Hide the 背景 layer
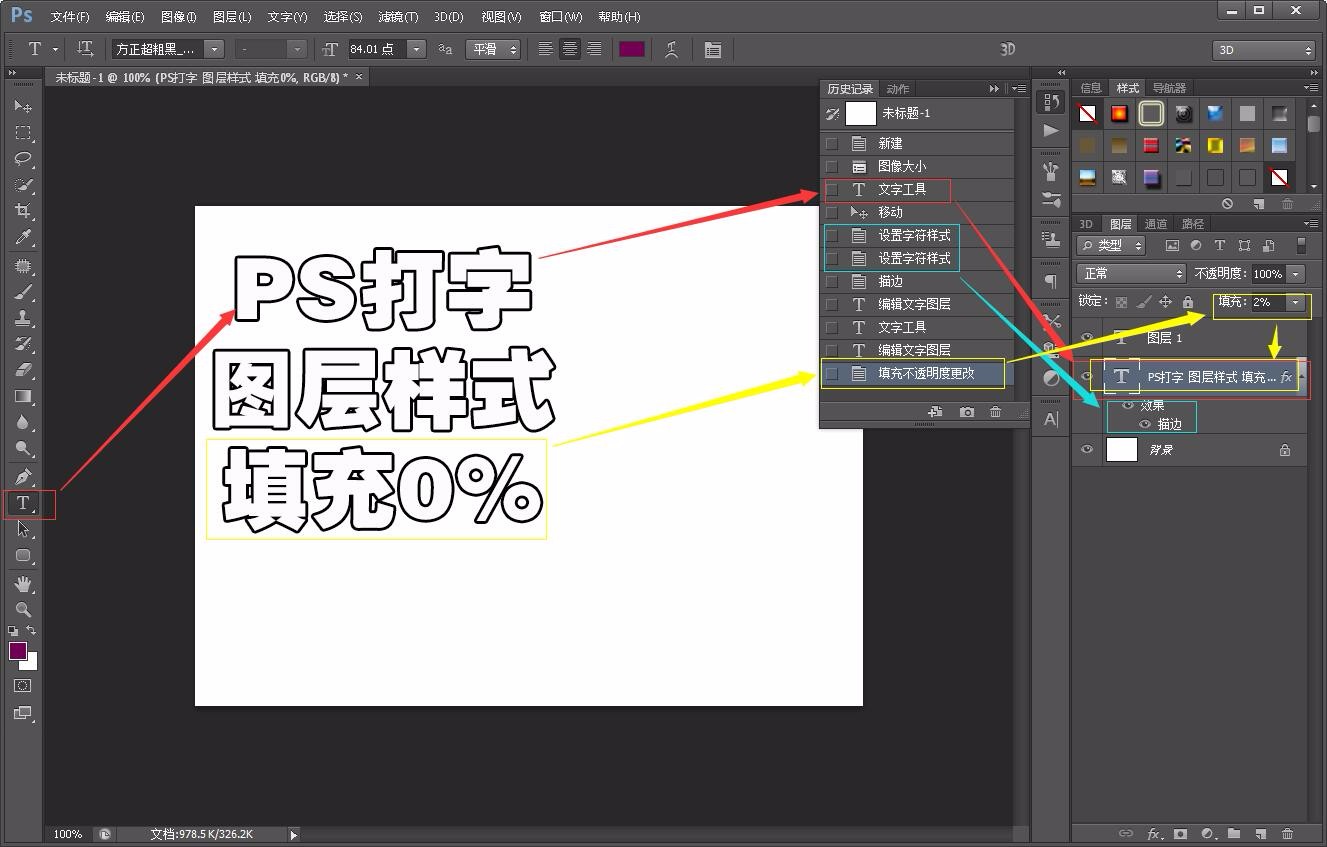 pyautogui.click(x=1087, y=450)
